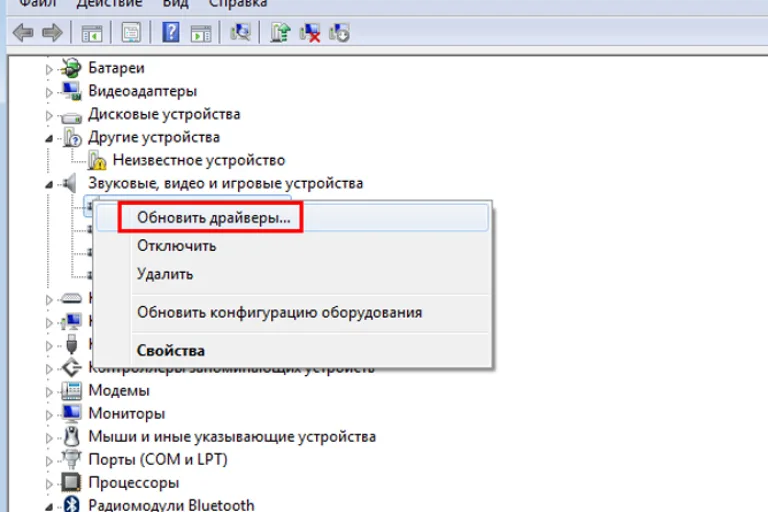Image resolution: width=768 pixels, height=512 pixels.
Task: Select the Мониторы tree label
Action: coord(126,414)
